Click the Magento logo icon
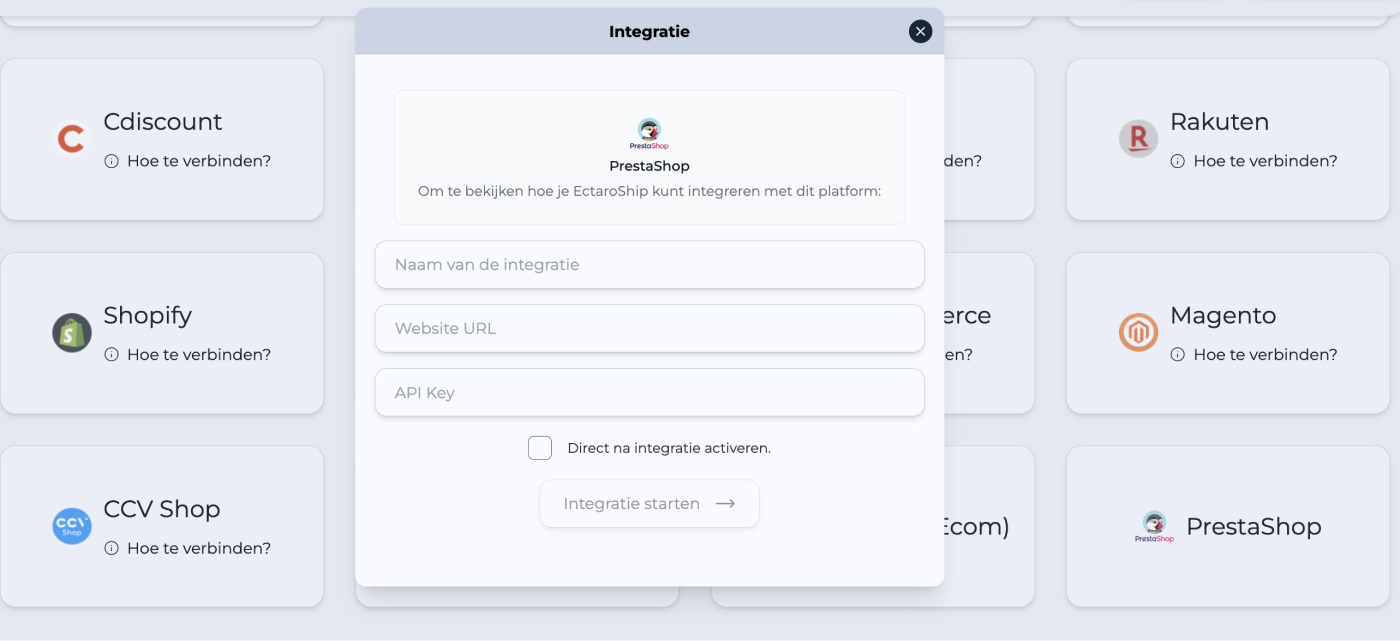Viewport: 1400px width, 641px height. coord(1138,333)
